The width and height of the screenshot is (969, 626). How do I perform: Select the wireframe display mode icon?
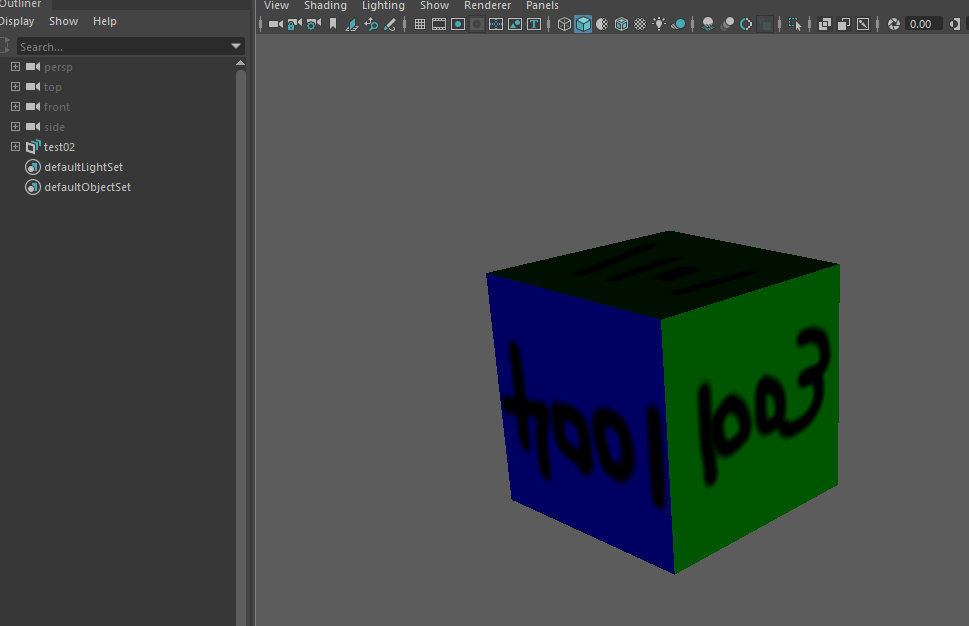coord(563,24)
